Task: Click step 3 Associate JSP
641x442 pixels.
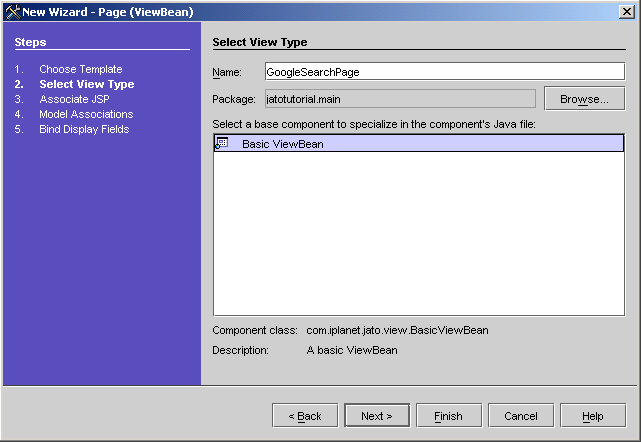Action: click(x=74, y=99)
